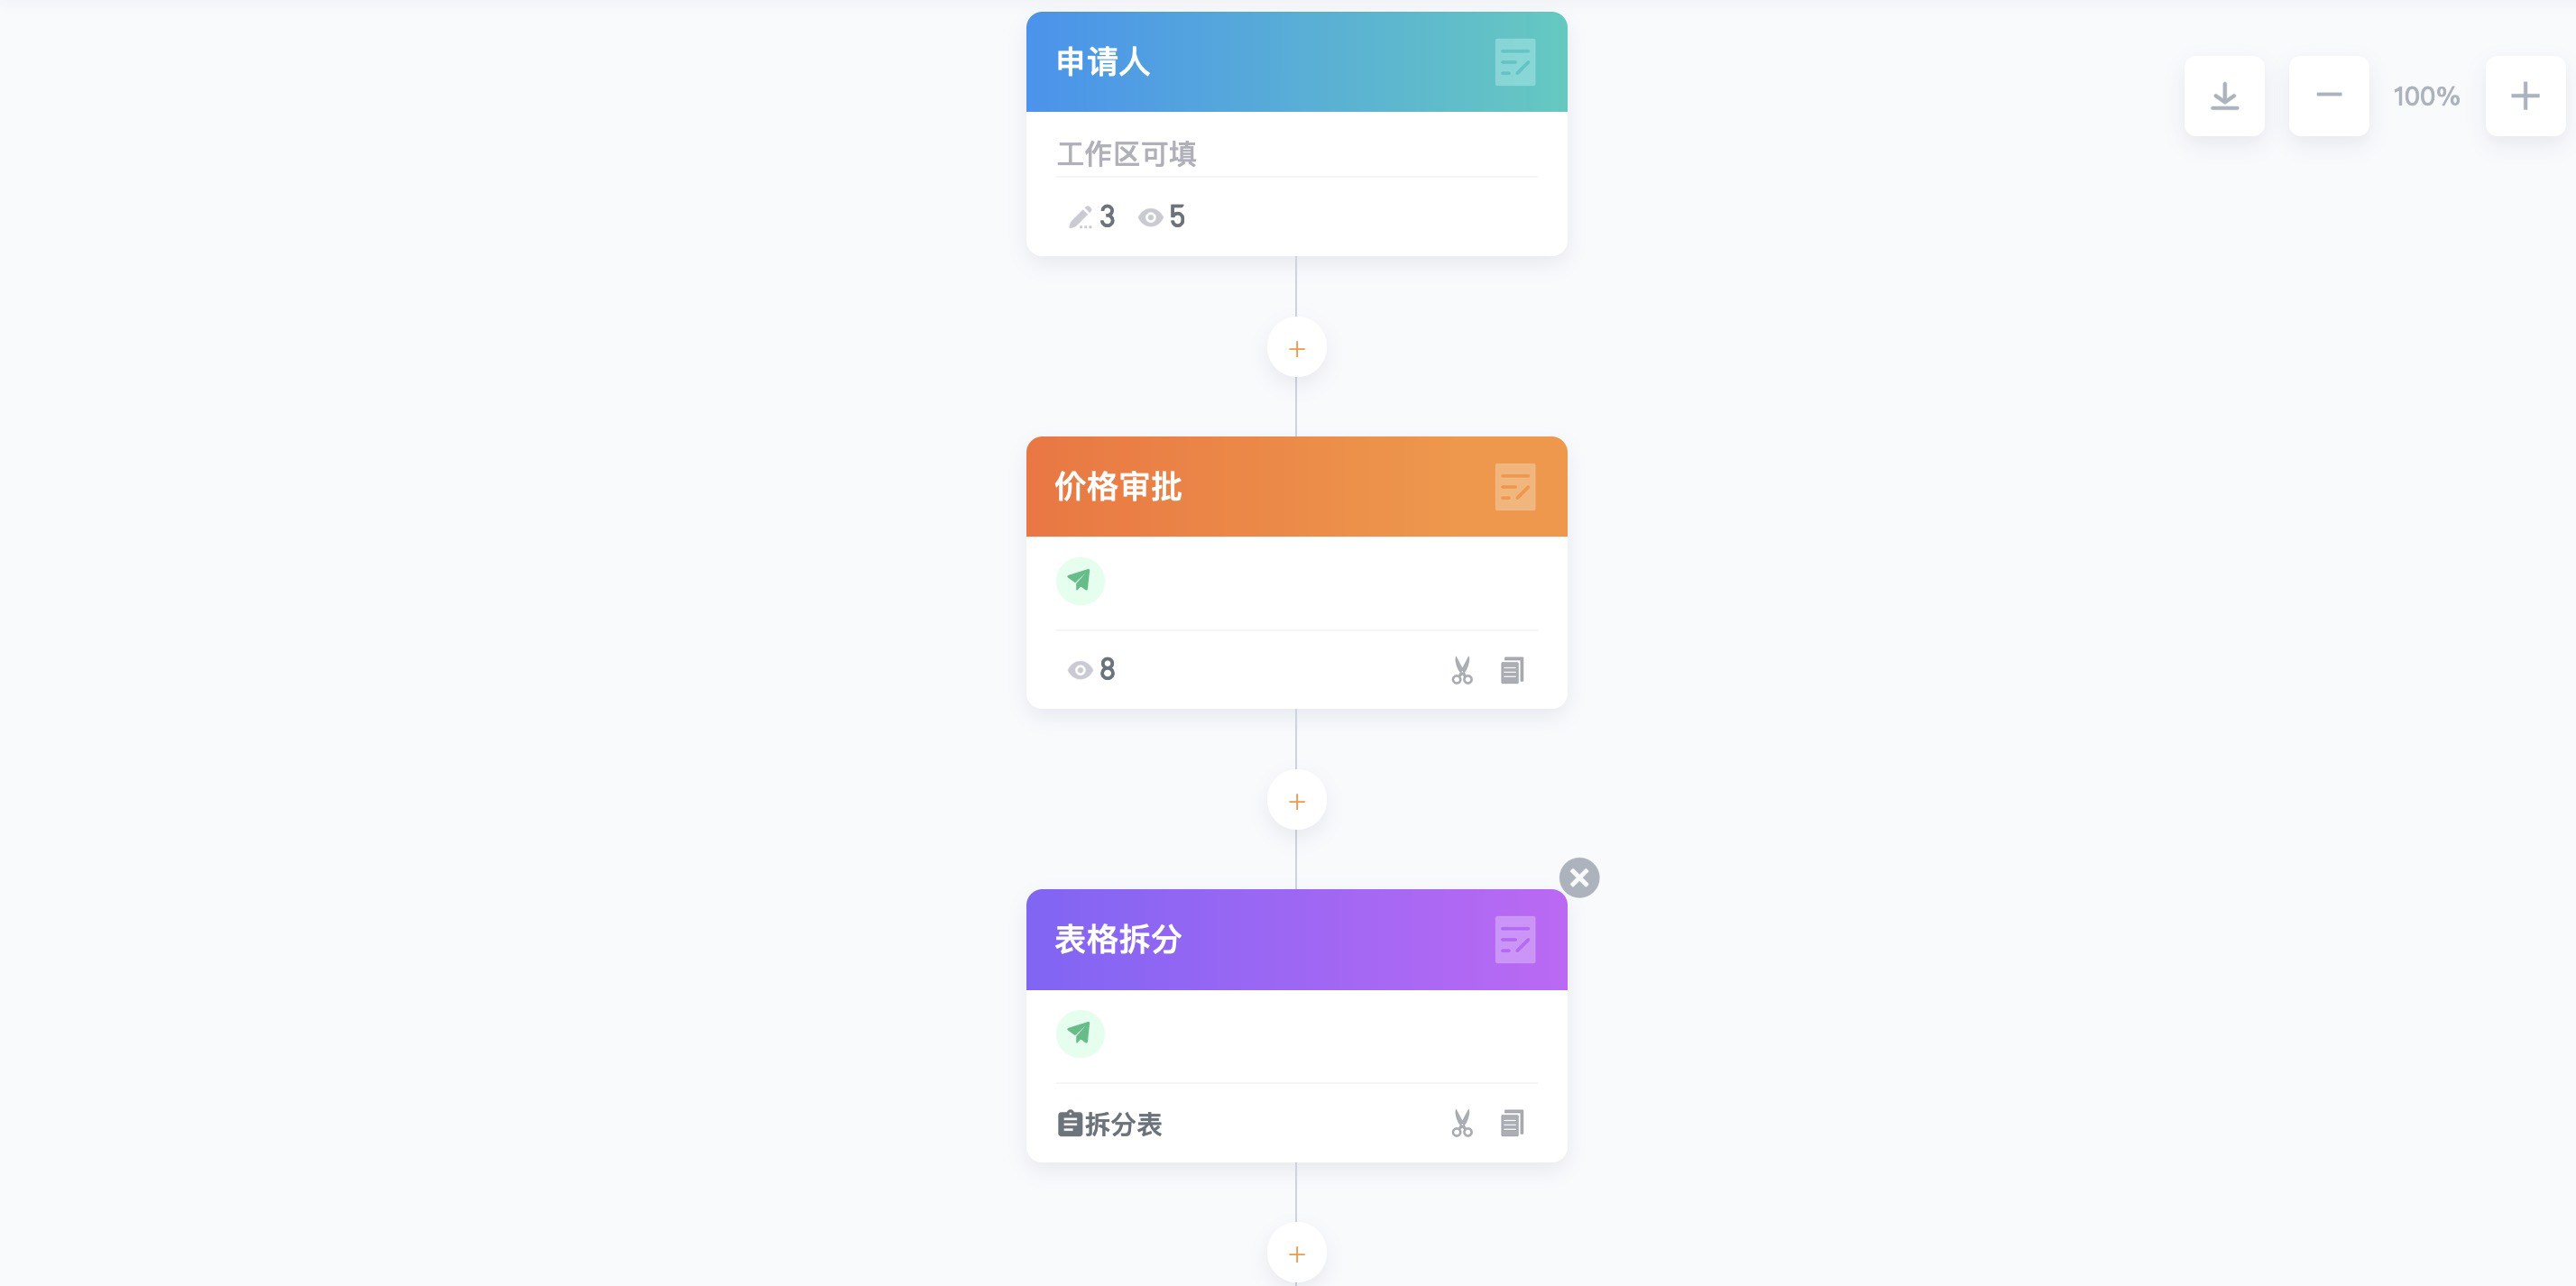Image resolution: width=2576 pixels, height=1286 pixels.
Task: Delete the 表格拆分 node via close button
Action: (1579, 878)
